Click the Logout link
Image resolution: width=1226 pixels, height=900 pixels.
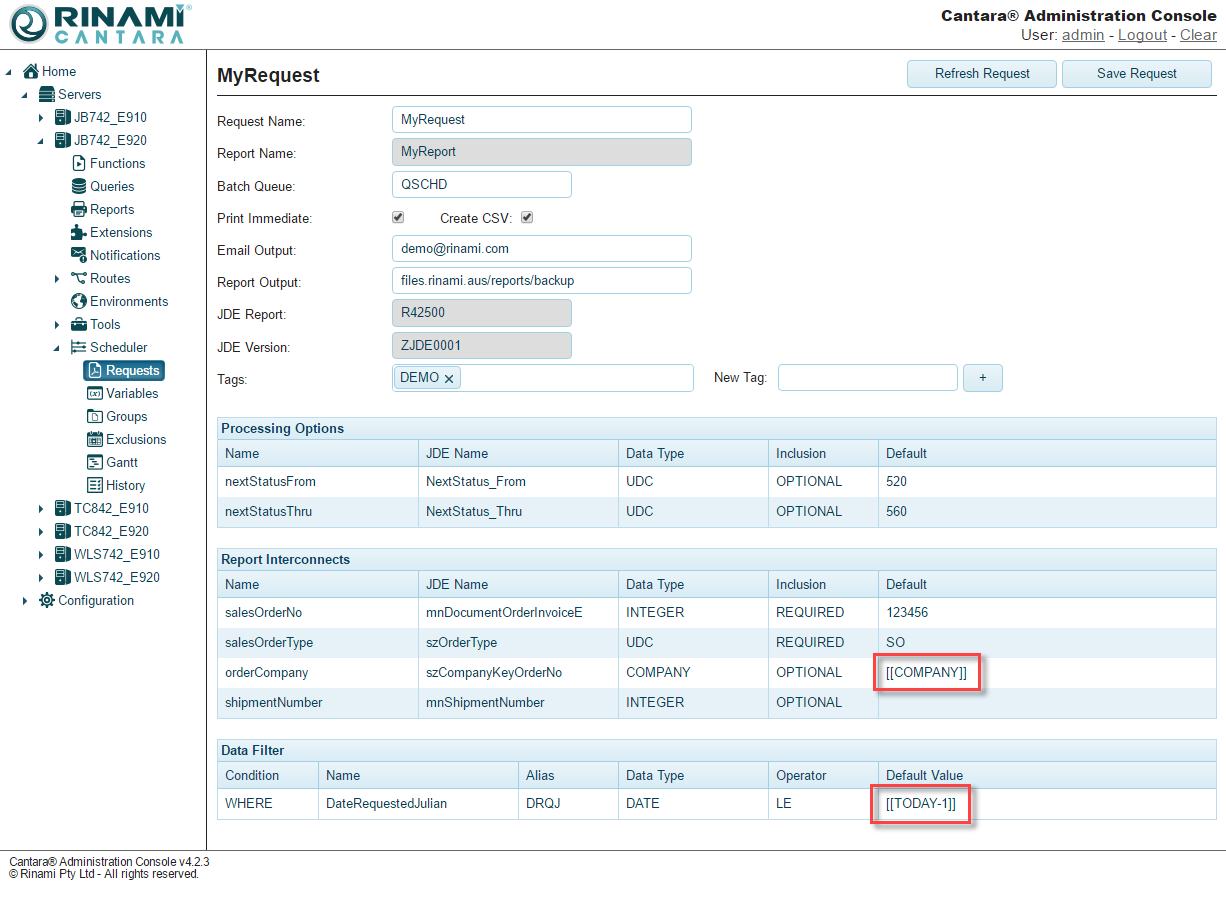click(1142, 35)
